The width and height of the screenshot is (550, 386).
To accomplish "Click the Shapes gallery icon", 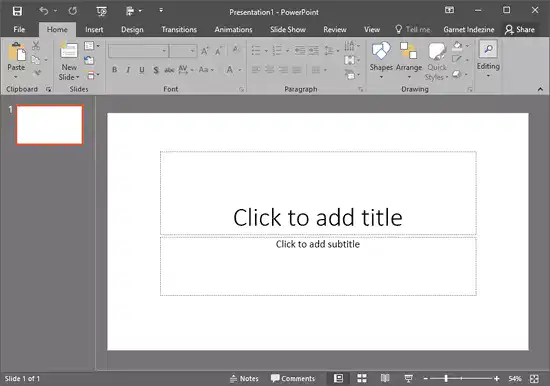I will click(x=381, y=51).
